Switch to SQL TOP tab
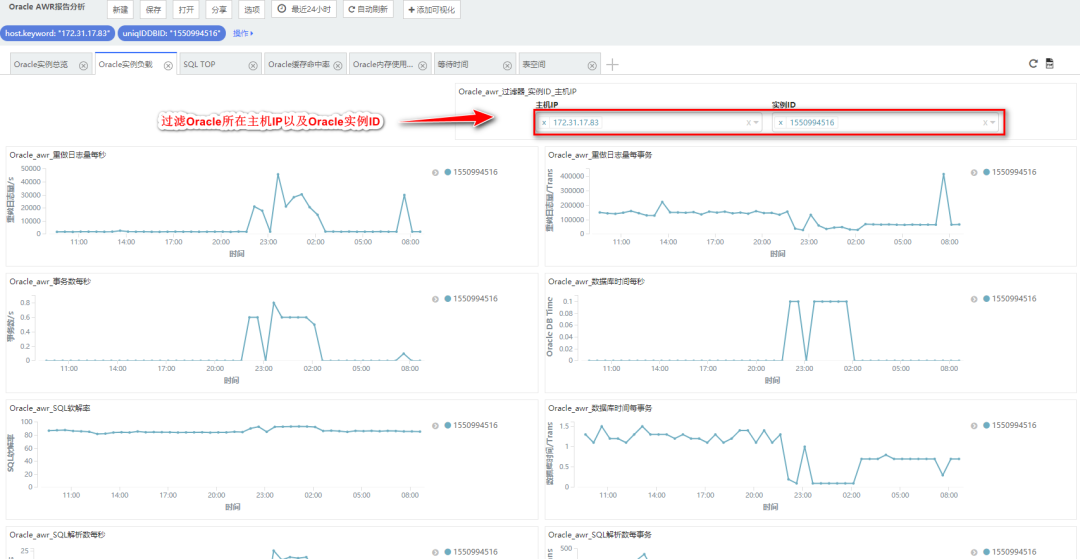The width and height of the screenshot is (1080, 559). click(x=199, y=65)
